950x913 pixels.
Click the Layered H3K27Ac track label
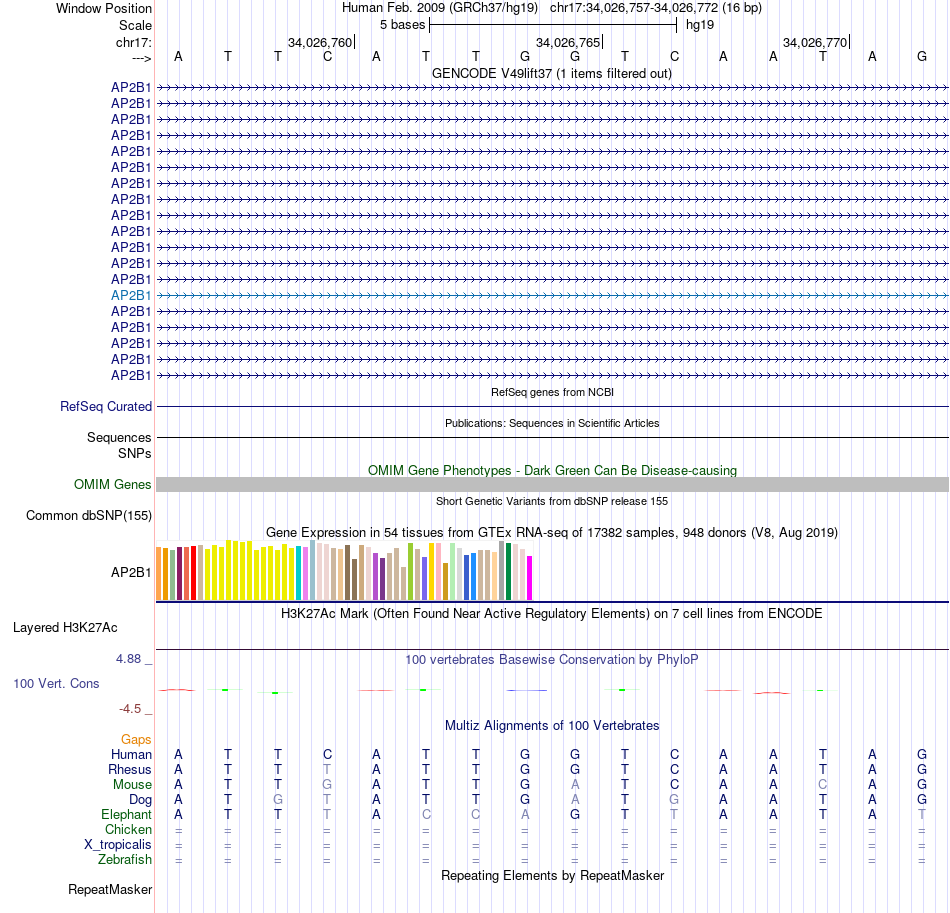pos(65,628)
